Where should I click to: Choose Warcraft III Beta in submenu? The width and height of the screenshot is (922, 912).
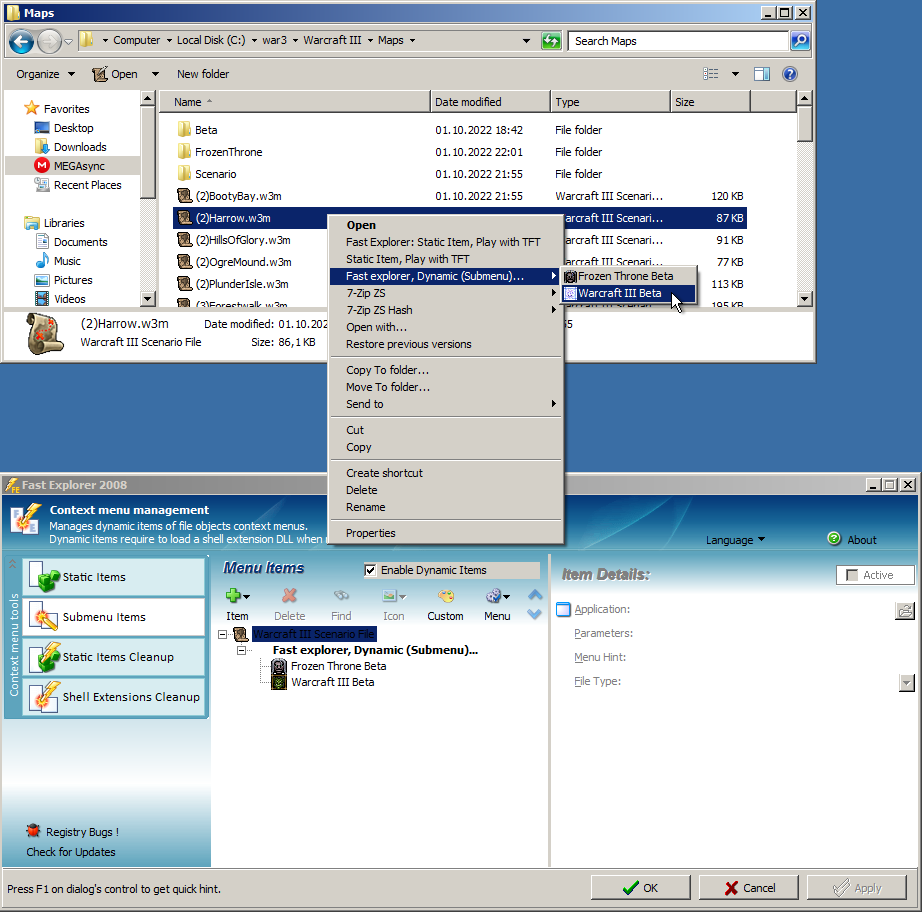(x=629, y=293)
